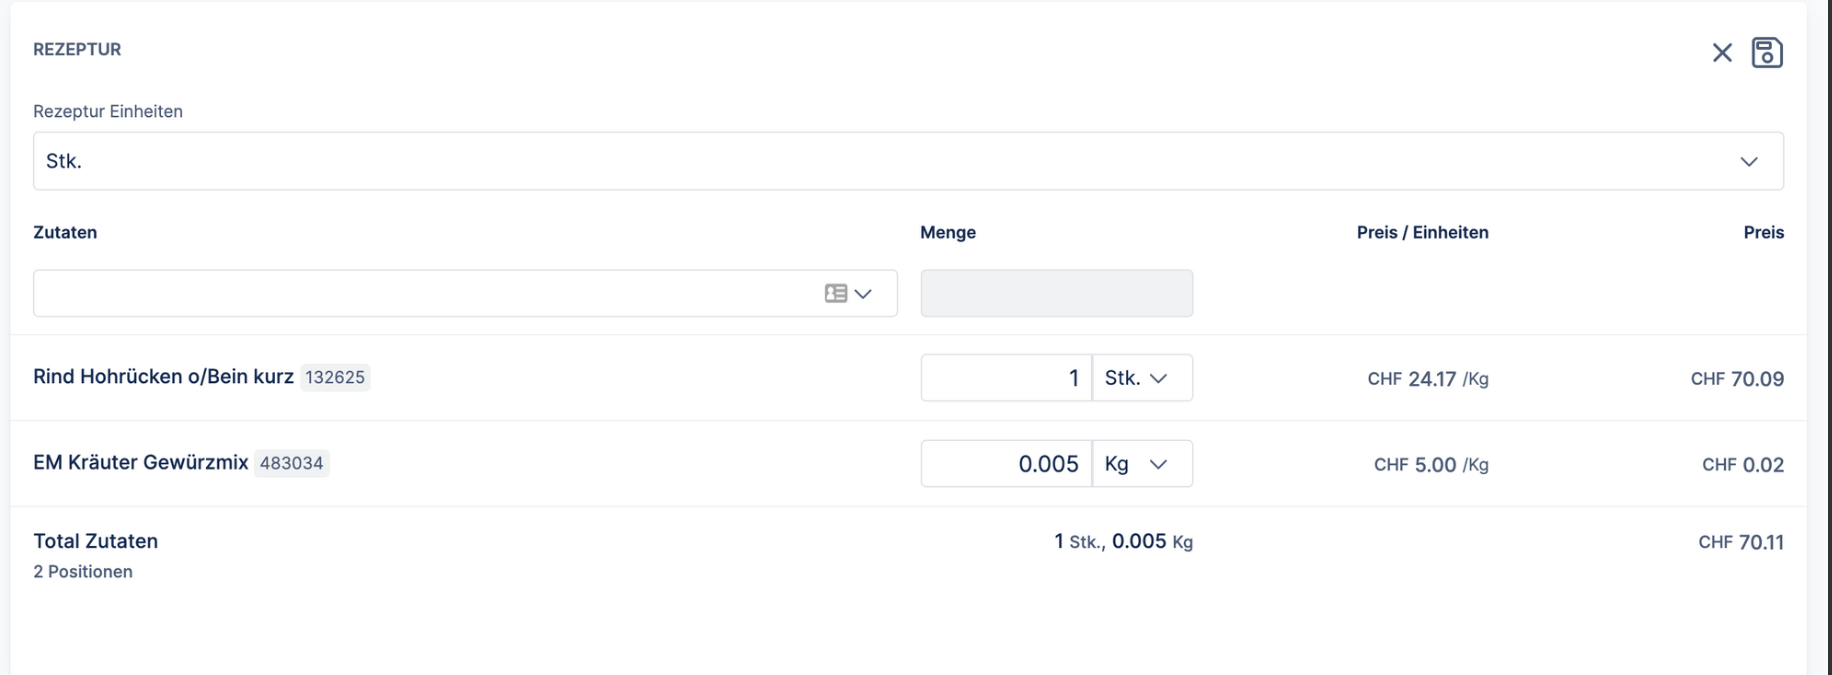Click the Total Zutaten label
The image size is (1832, 675).
click(x=95, y=541)
